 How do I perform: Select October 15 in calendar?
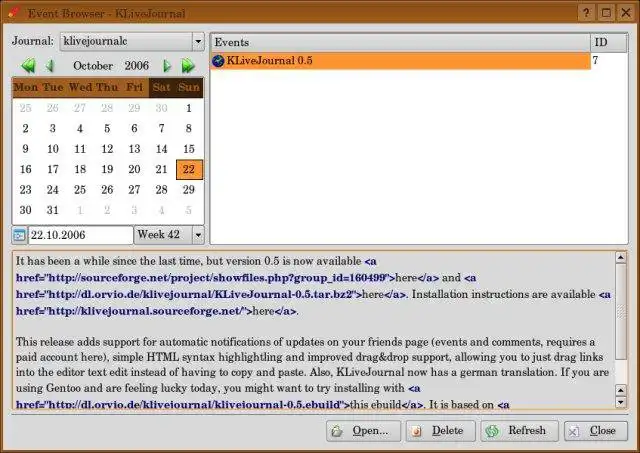coord(189,149)
